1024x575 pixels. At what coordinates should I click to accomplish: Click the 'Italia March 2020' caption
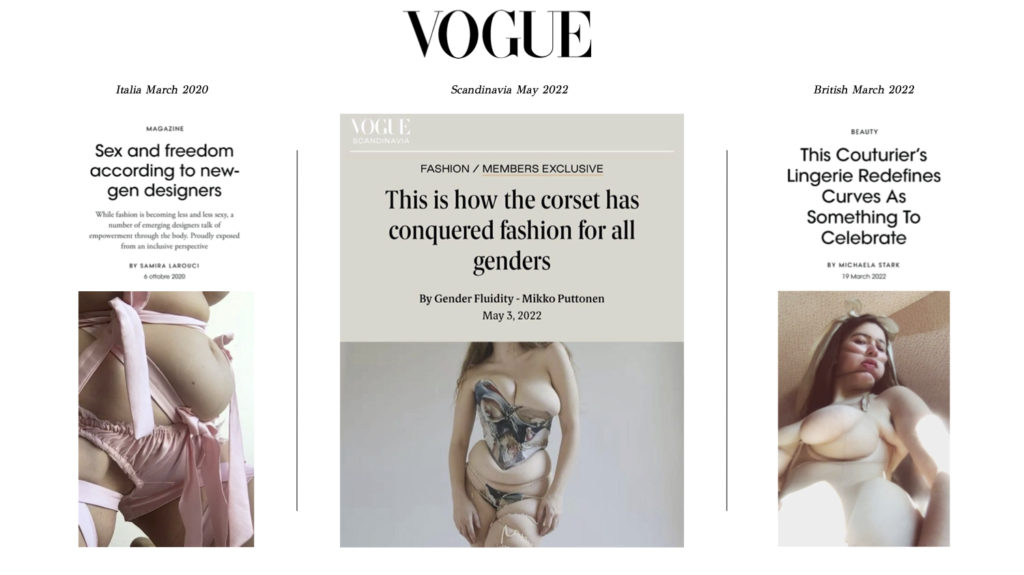coord(162,90)
